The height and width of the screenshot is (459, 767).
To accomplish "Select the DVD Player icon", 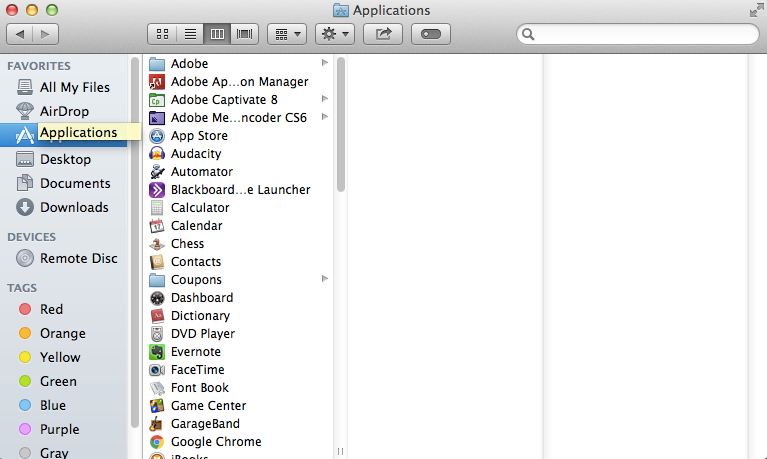I will [157, 334].
